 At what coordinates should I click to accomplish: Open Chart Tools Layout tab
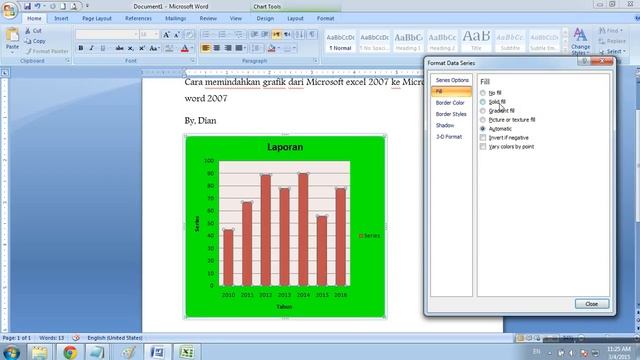tap(295, 18)
